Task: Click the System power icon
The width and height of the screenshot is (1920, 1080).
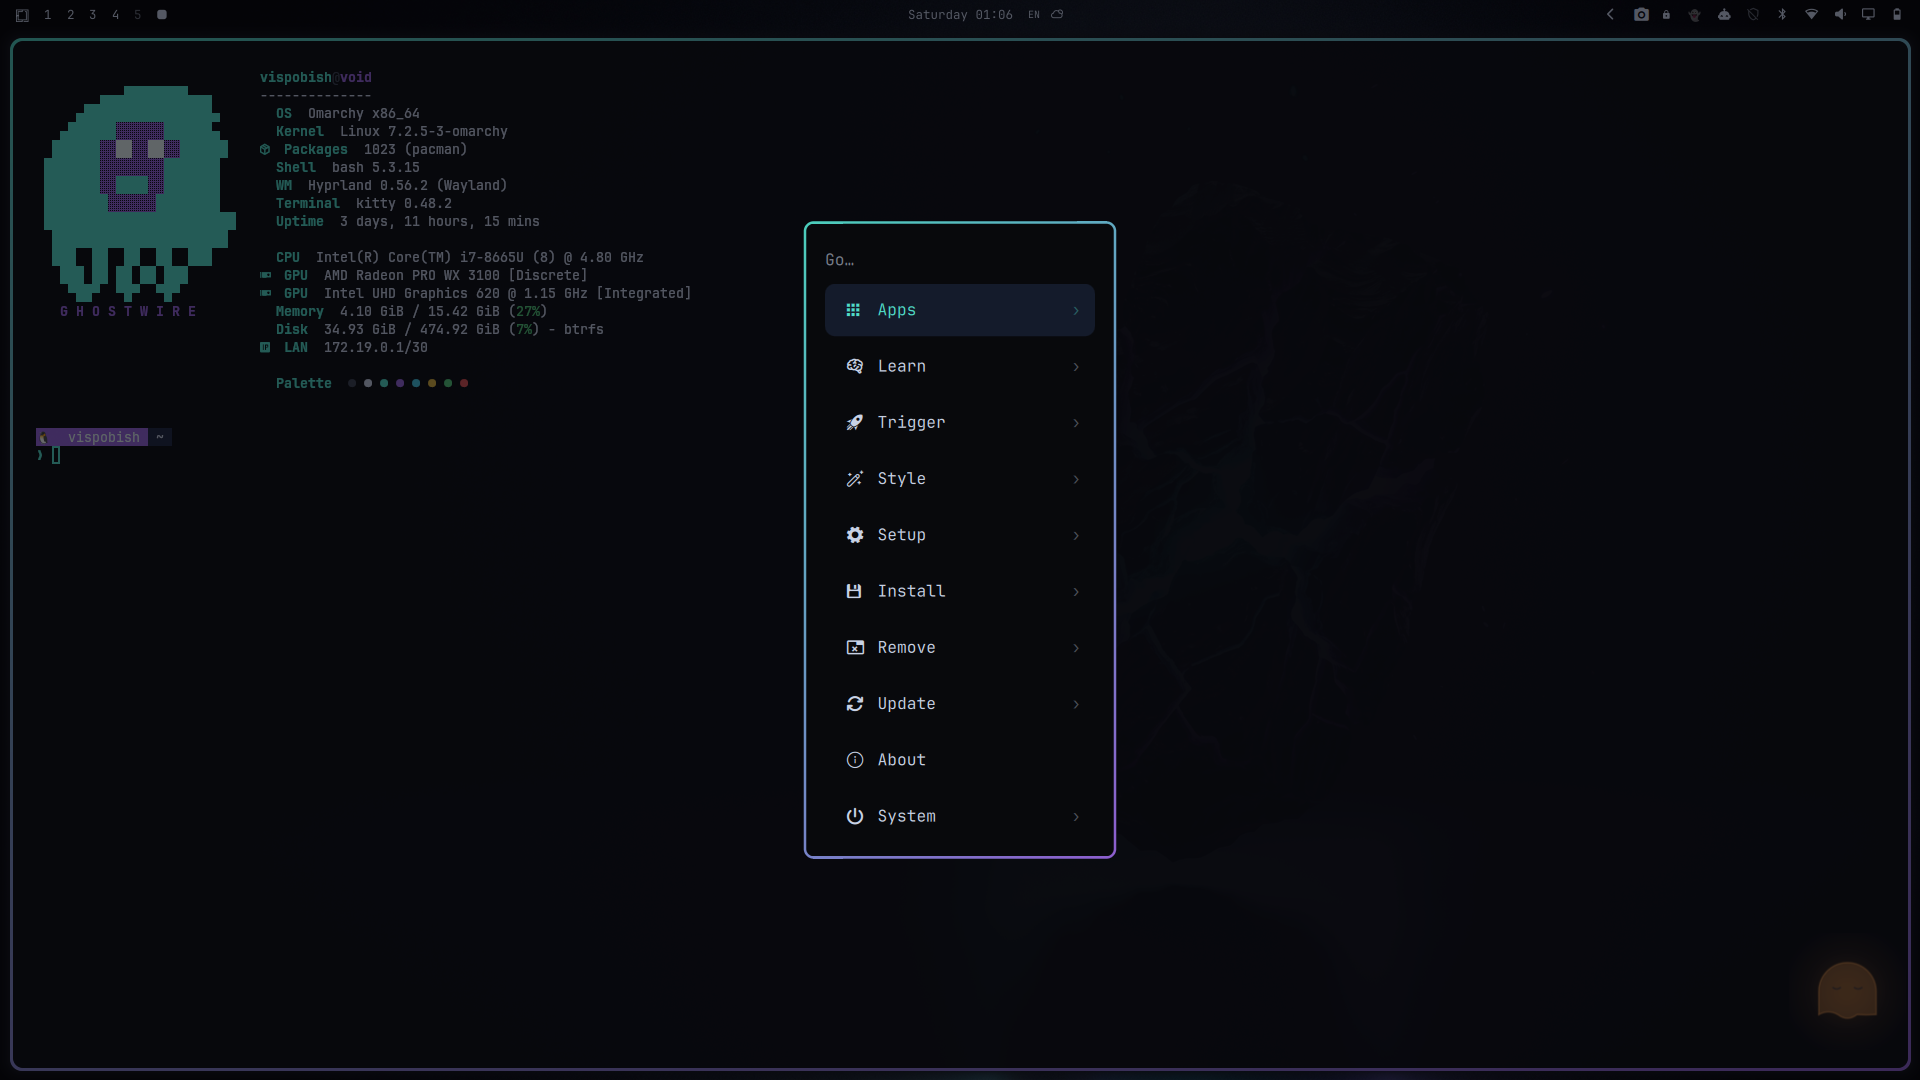Action: point(854,816)
